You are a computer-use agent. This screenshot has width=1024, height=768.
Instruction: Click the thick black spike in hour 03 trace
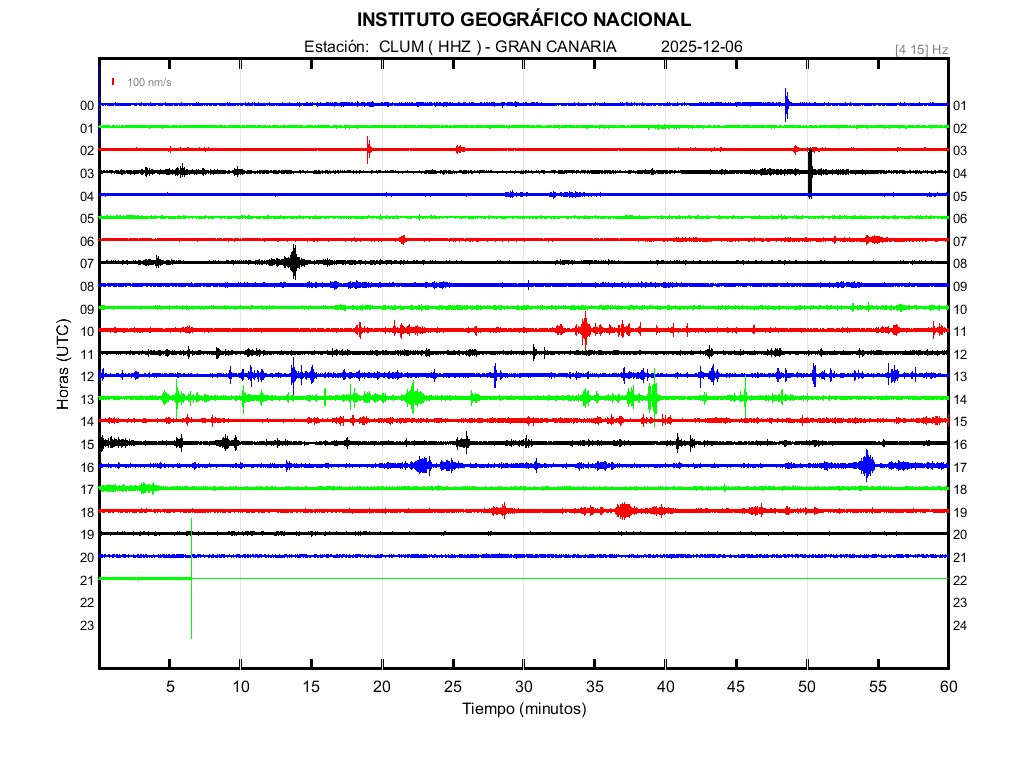click(x=810, y=172)
